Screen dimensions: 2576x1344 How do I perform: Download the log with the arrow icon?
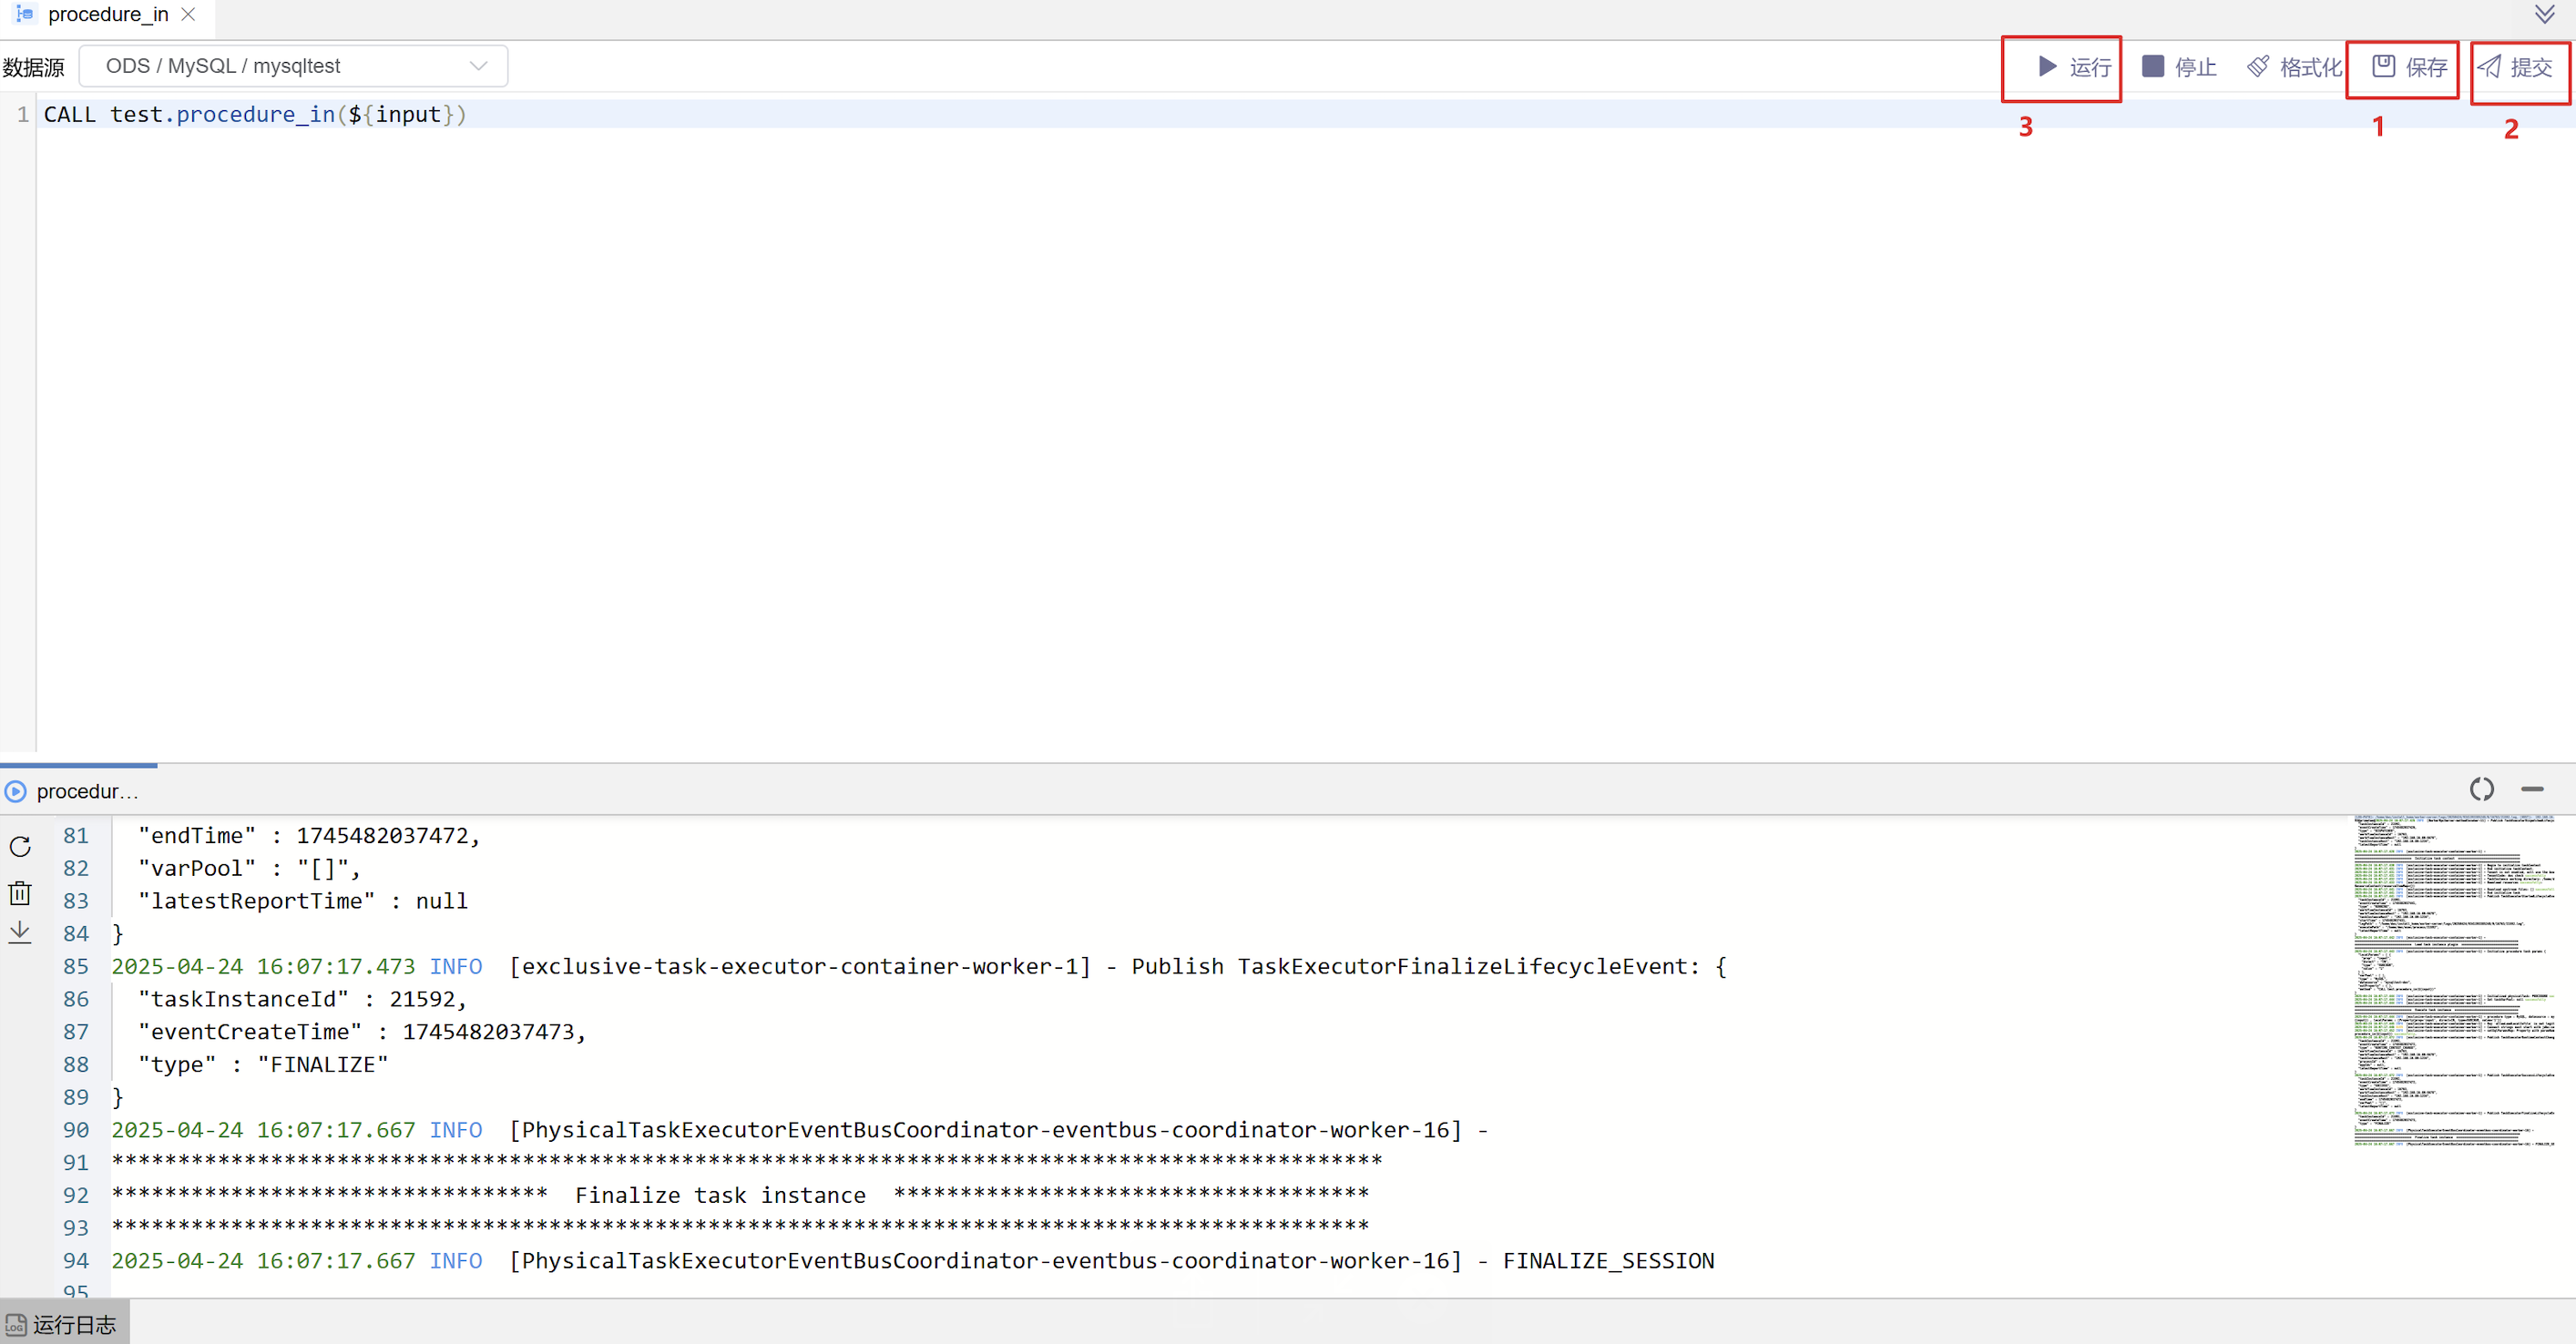click(x=20, y=932)
